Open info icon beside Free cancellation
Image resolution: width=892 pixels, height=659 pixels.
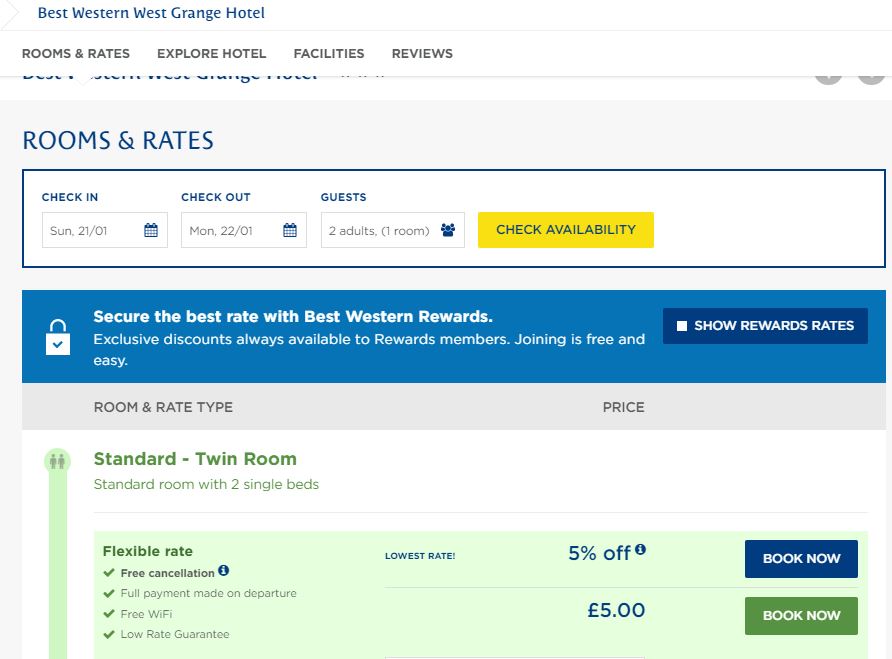(224, 570)
